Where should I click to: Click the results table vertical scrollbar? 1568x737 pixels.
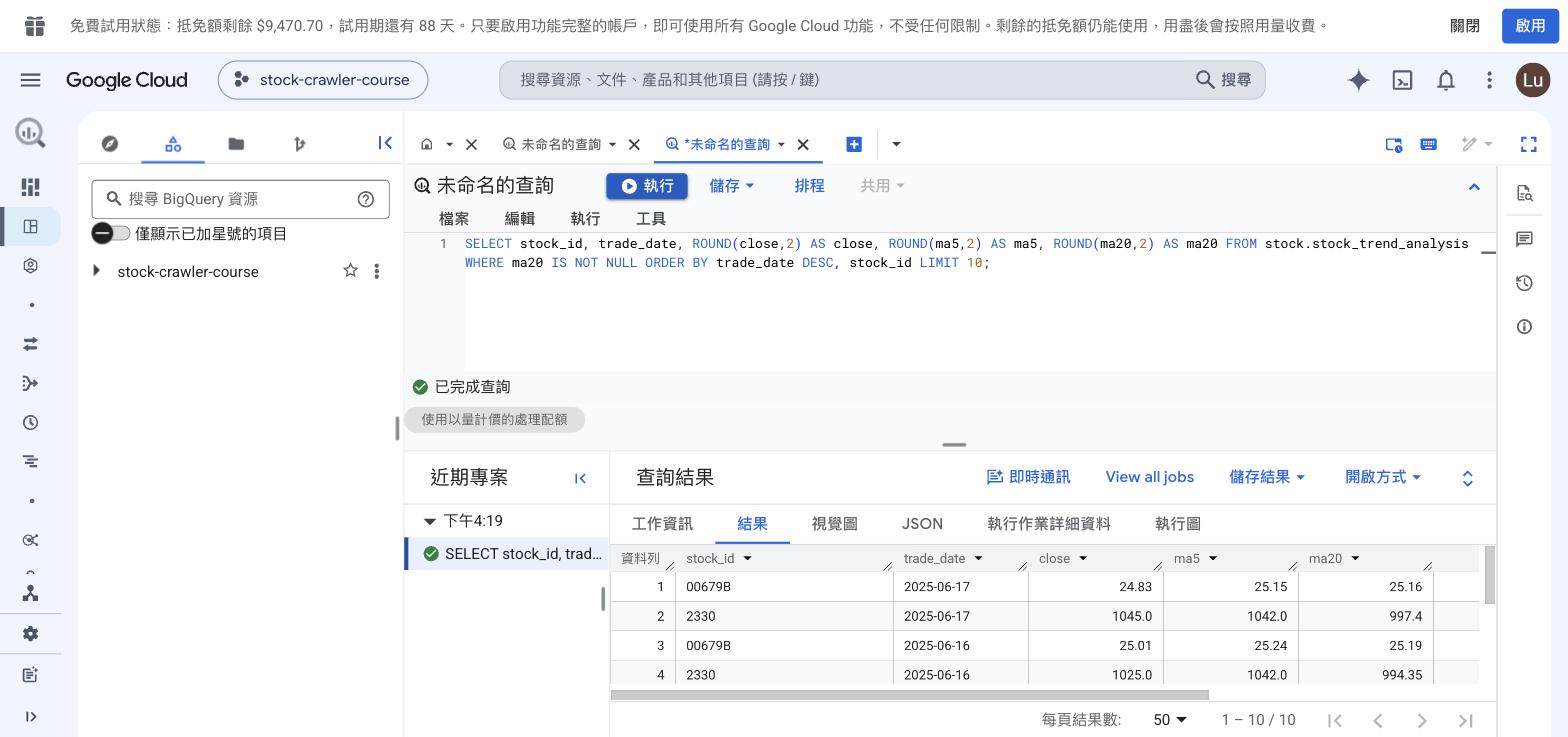1489,575
